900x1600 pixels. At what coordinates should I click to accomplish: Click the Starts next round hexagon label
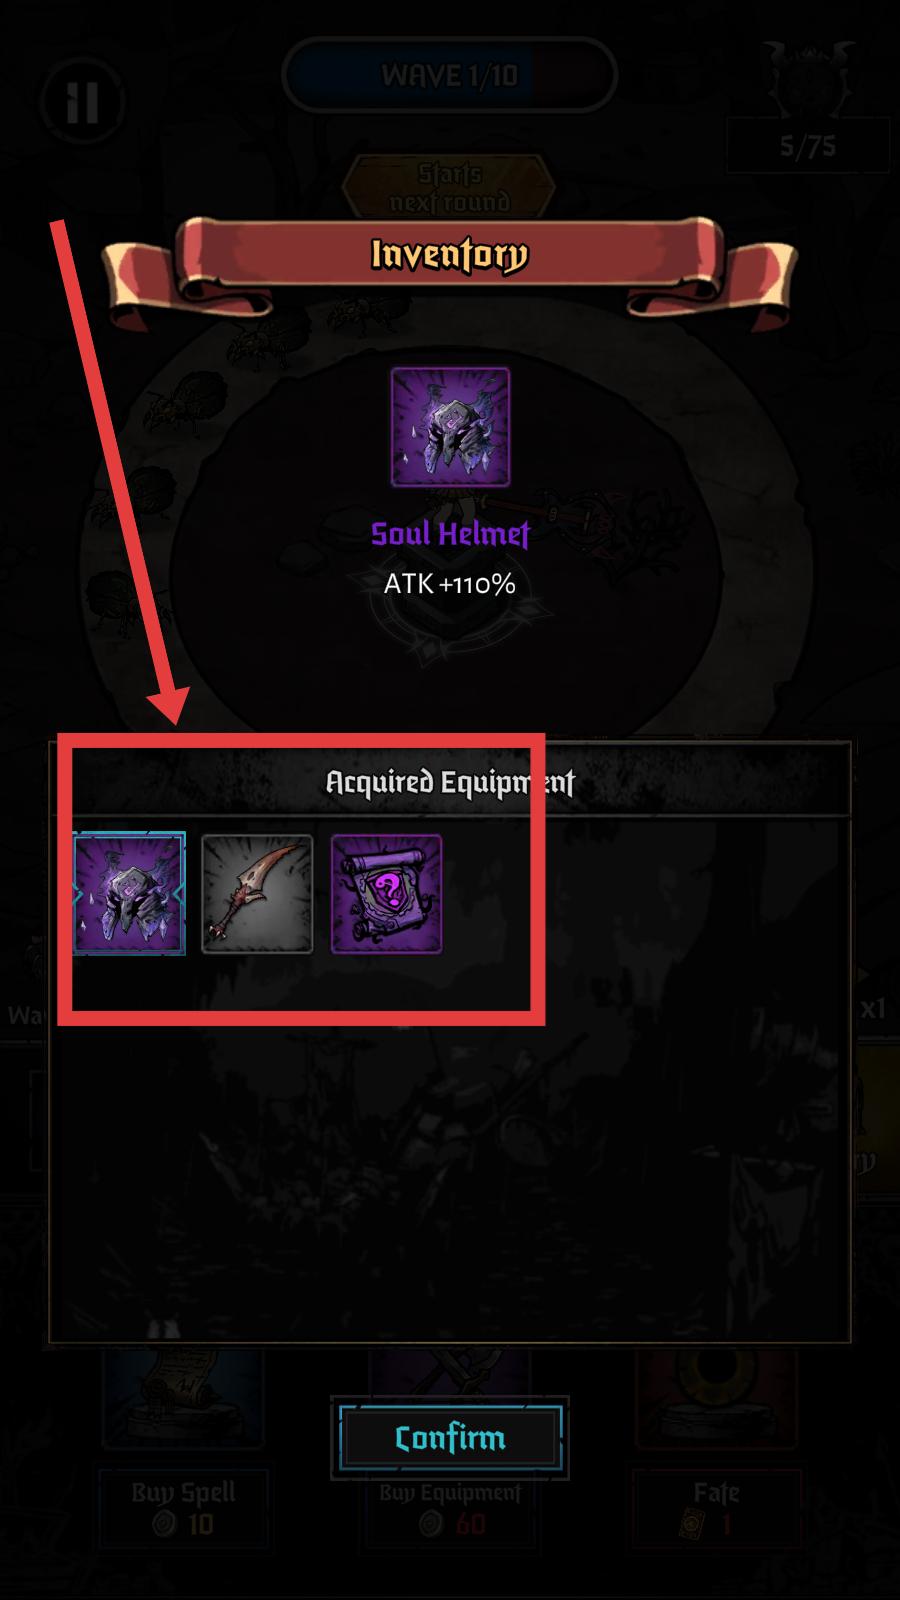coord(450,188)
